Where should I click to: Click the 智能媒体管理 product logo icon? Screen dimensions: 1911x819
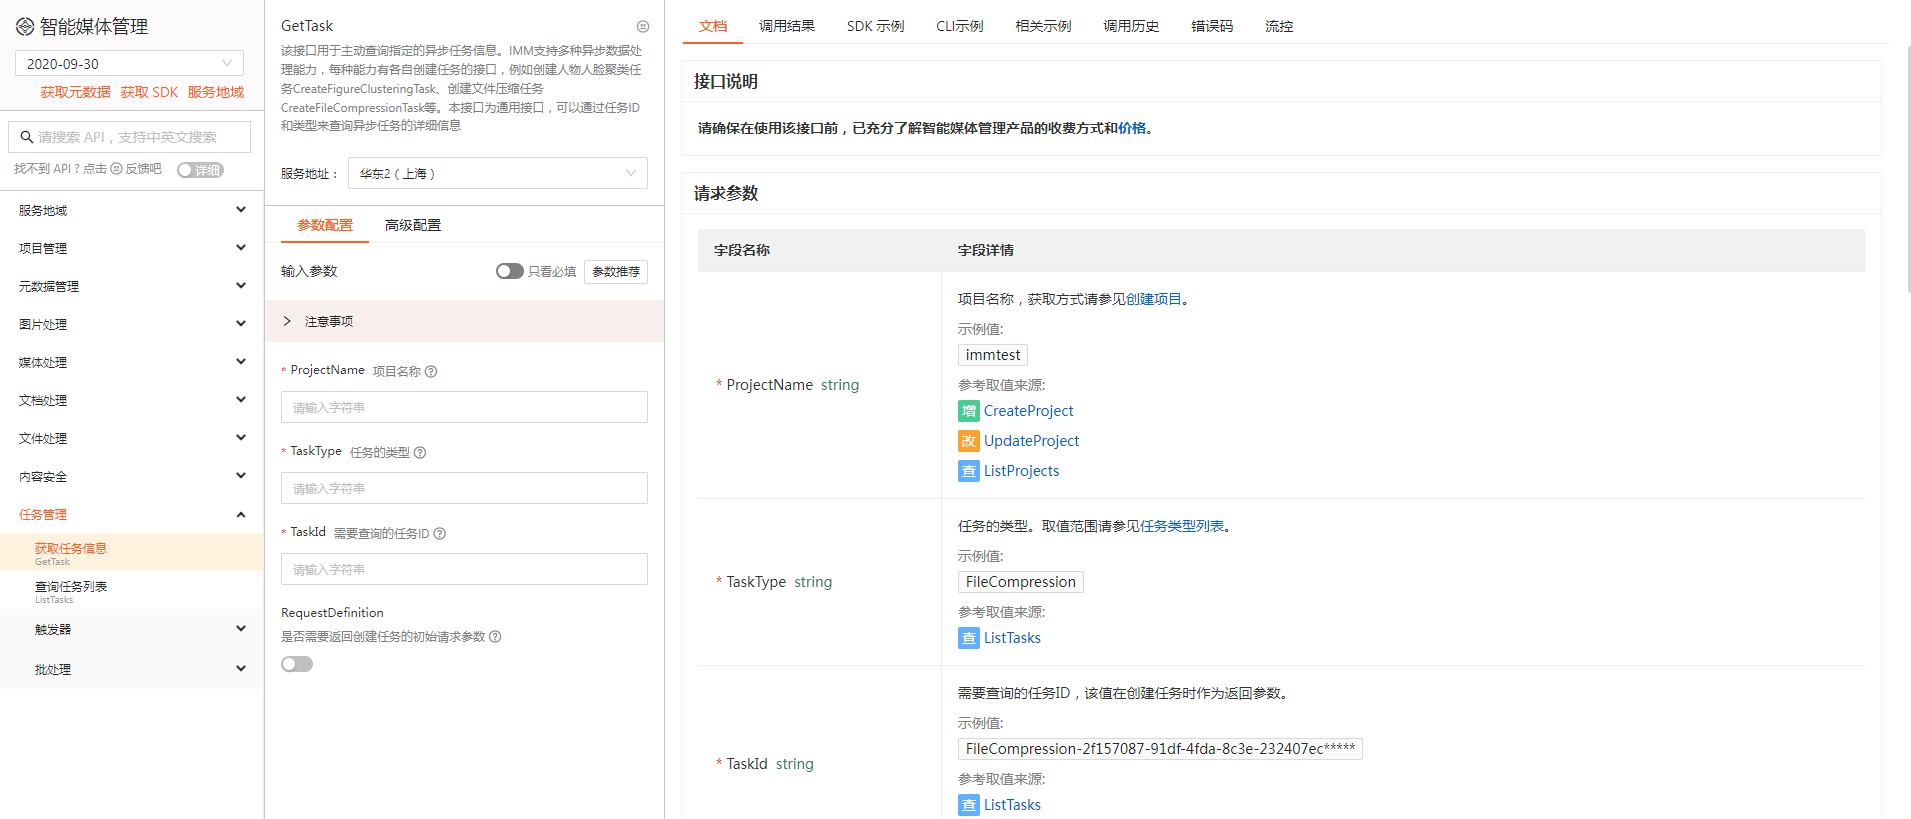coord(25,27)
